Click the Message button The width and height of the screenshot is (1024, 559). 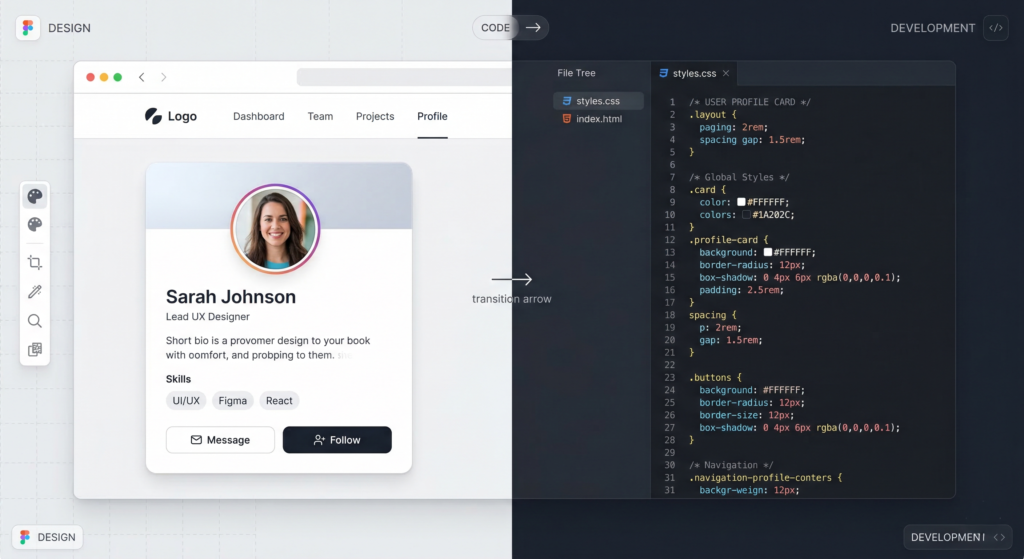tap(220, 440)
